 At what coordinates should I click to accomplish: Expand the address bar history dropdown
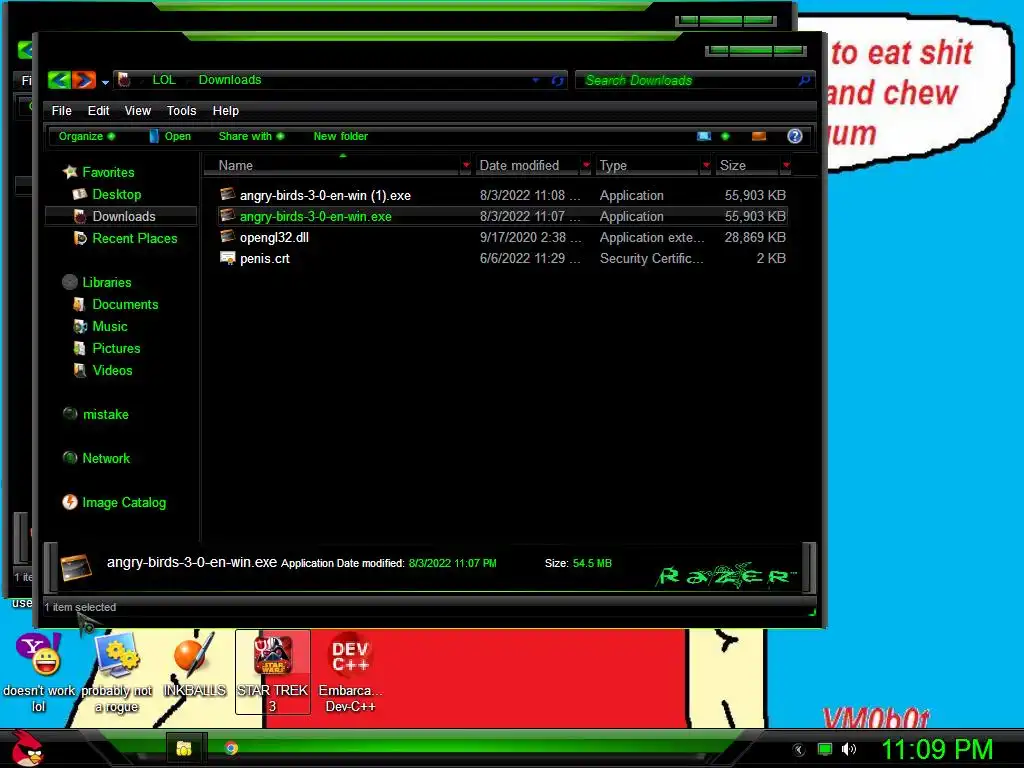pyautogui.click(x=536, y=80)
